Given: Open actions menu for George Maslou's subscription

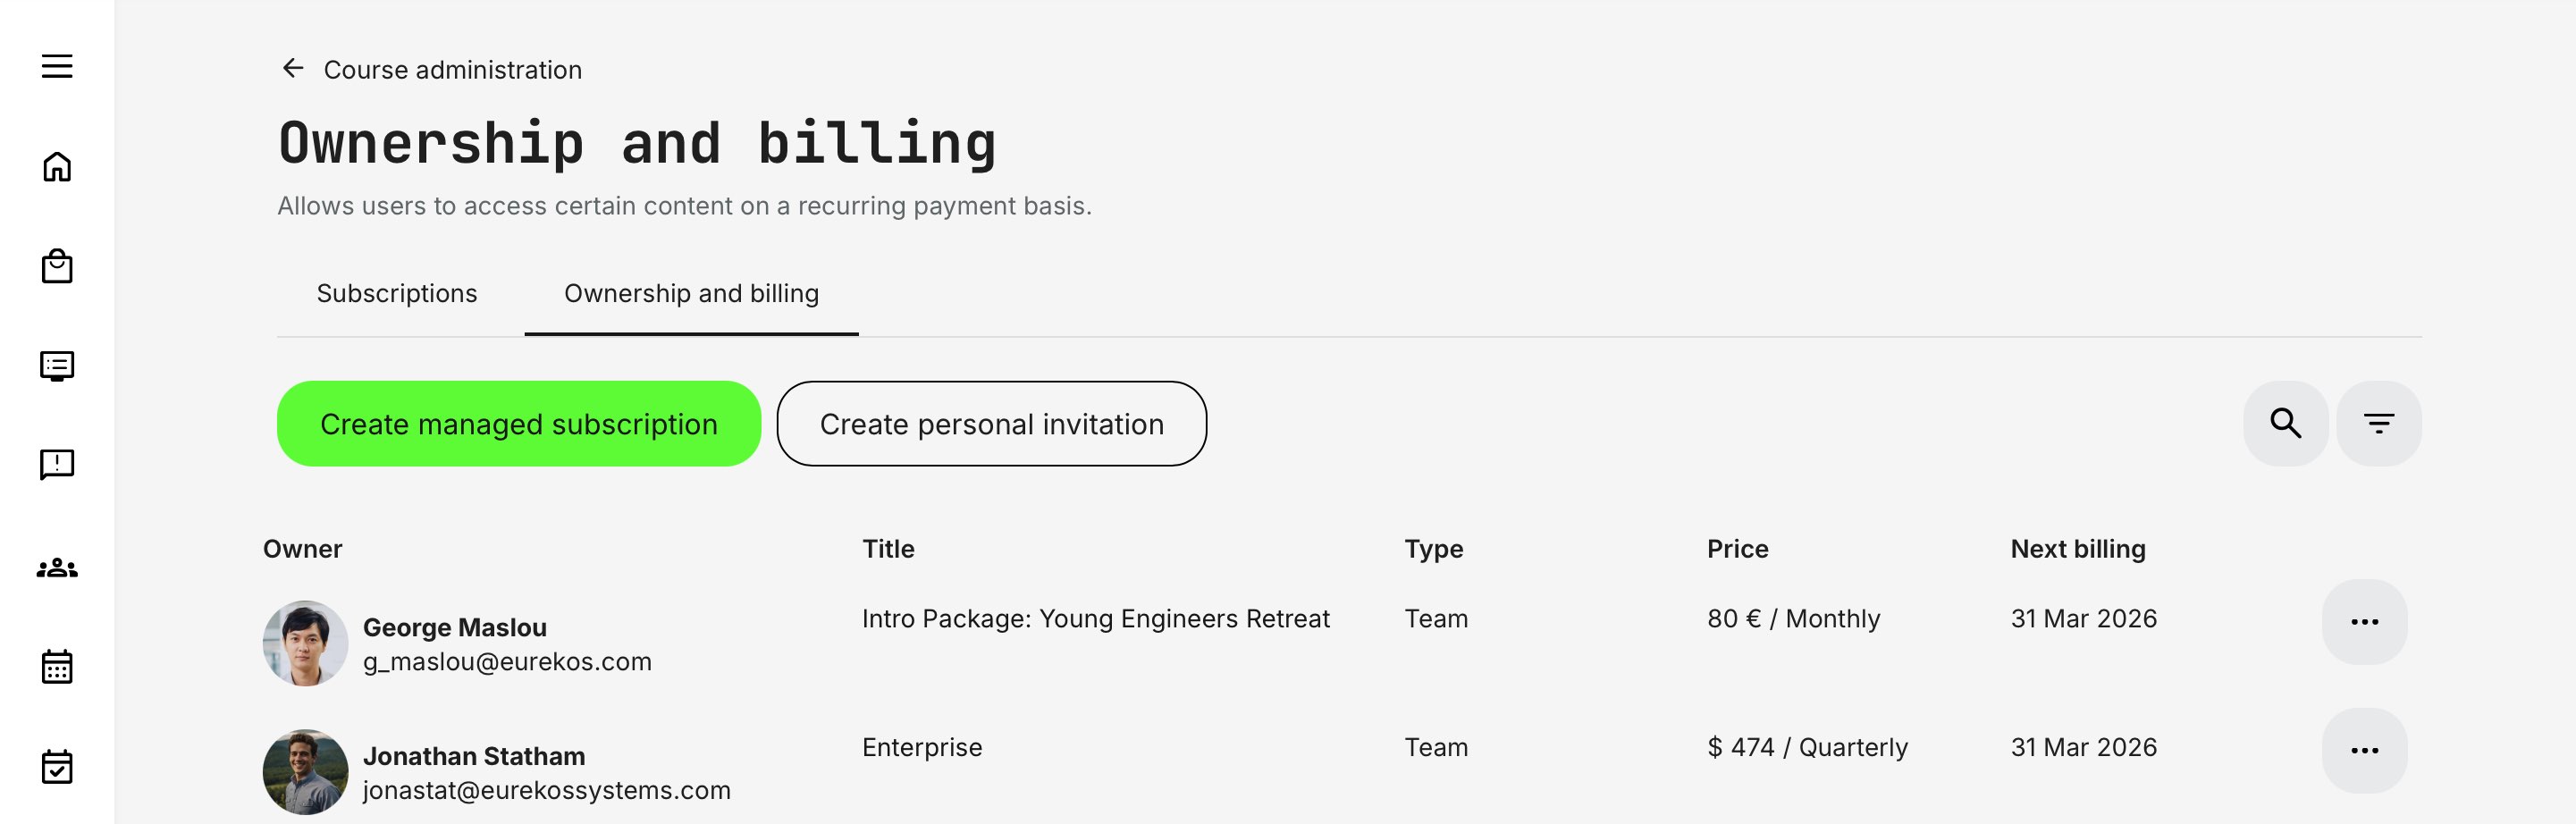Looking at the screenshot, I should click(2364, 620).
